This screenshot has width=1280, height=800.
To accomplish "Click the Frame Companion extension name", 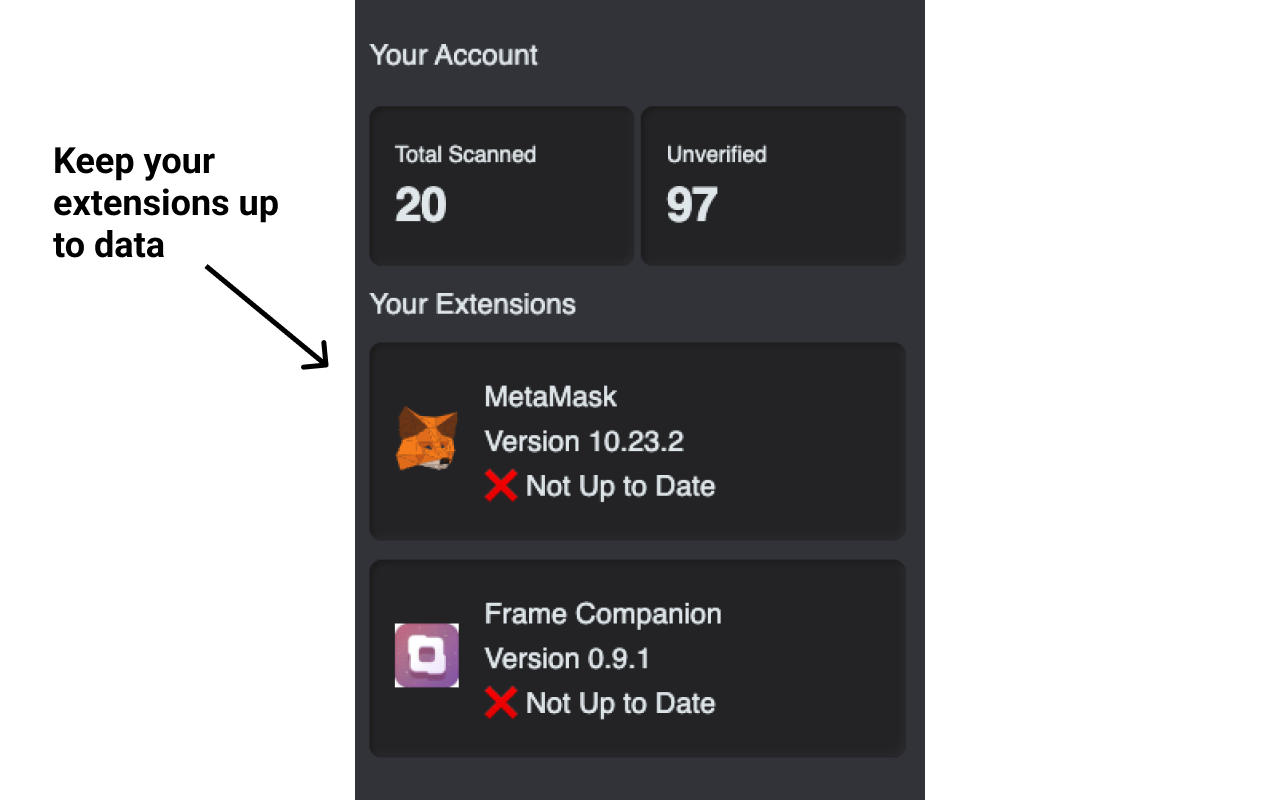I will tap(603, 614).
